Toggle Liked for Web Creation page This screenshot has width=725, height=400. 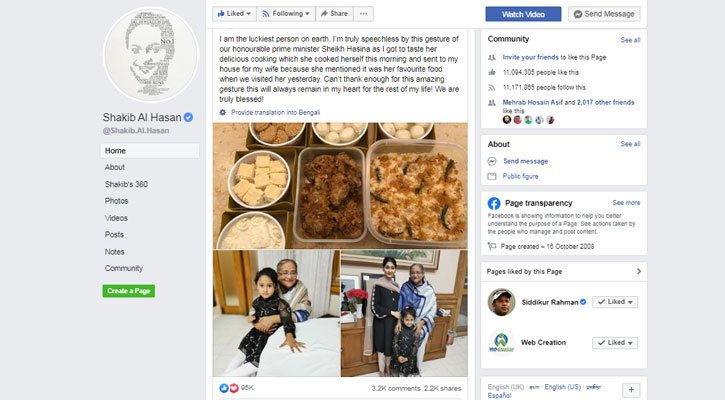615,343
